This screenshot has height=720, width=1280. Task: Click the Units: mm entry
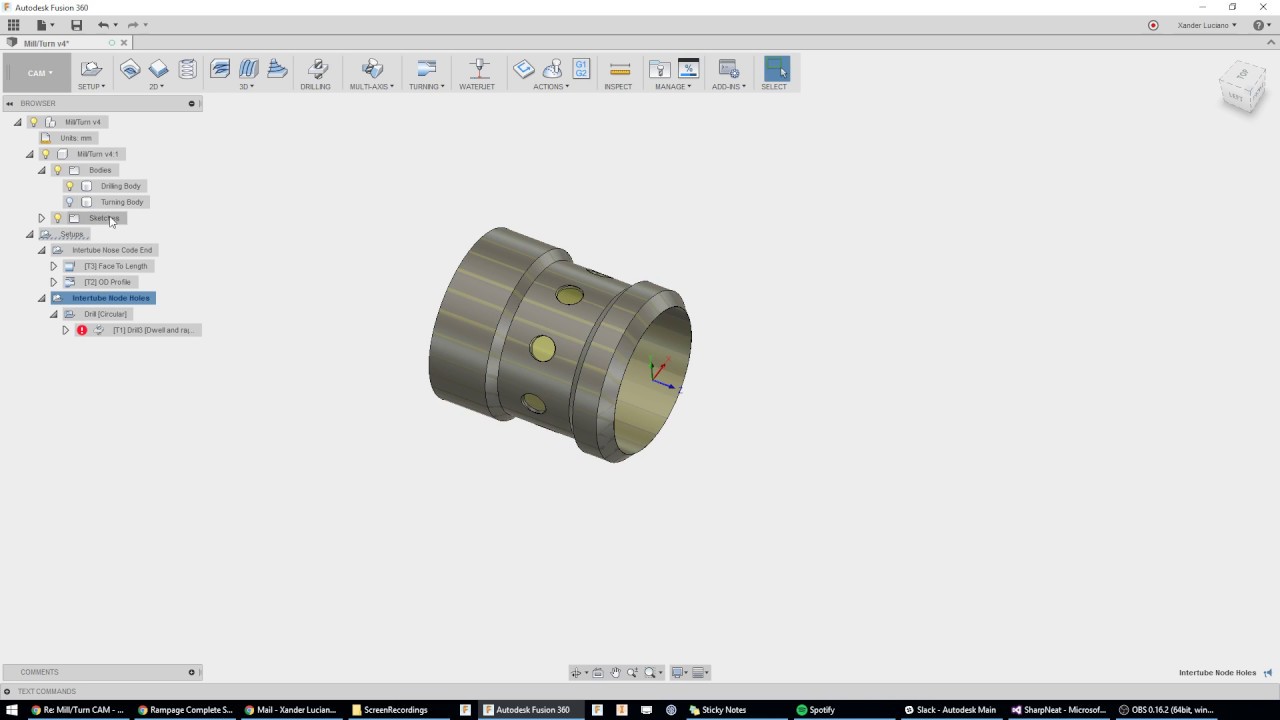click(x=76, y=138)
